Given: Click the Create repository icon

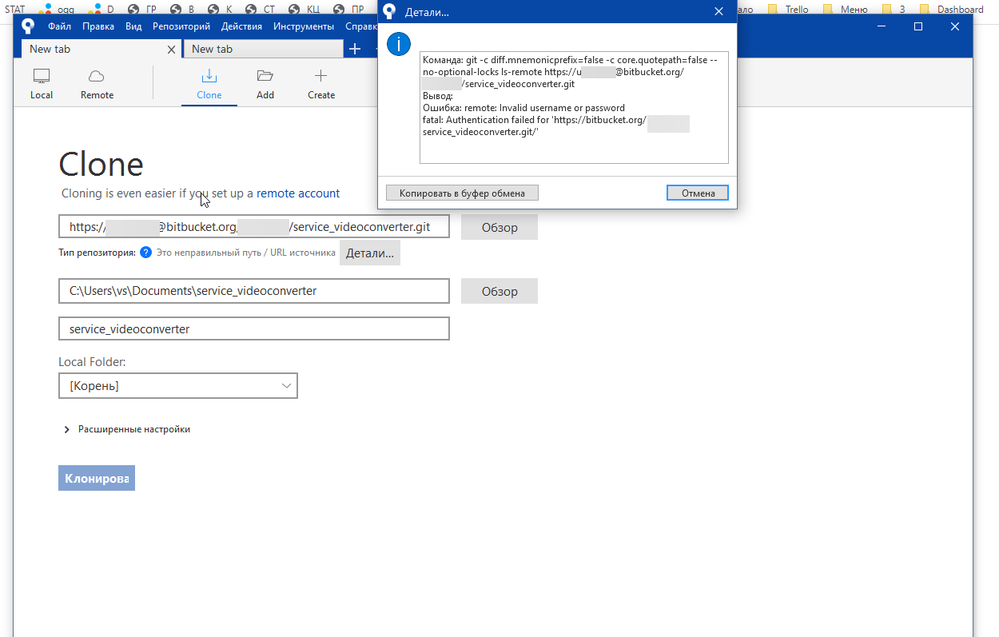Looking at the screenshot, I should coord(321,84).
